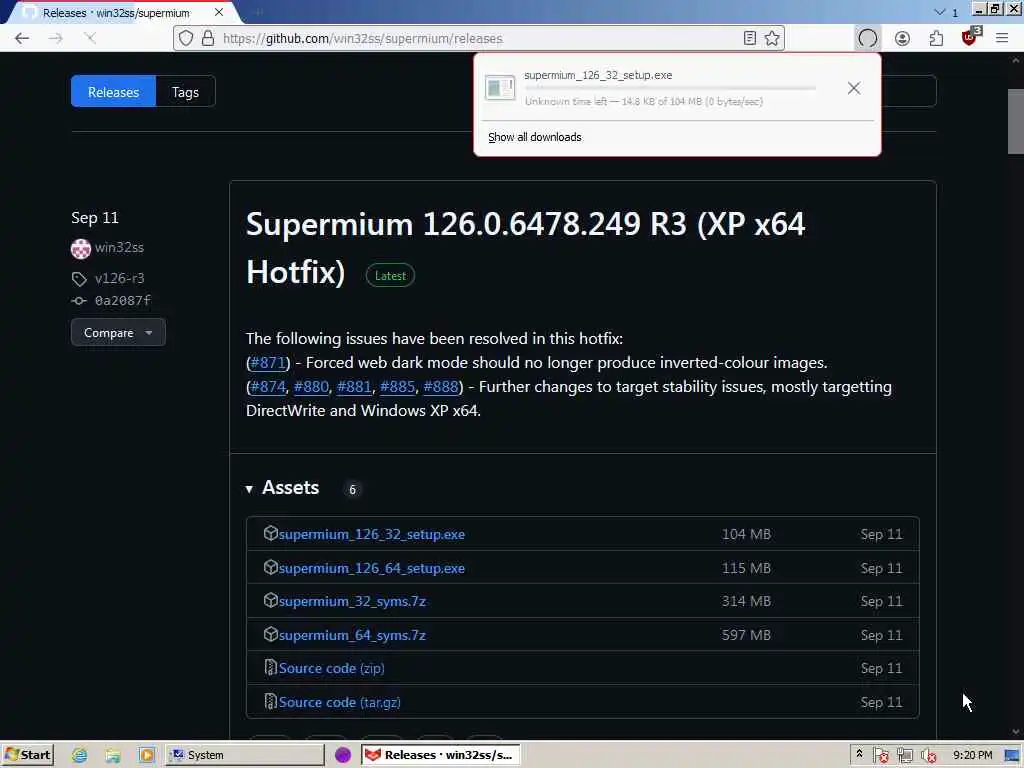Click the URL address bar
Image resolution: width=1024 pixels, height=768 pixels.
(480, 39)
